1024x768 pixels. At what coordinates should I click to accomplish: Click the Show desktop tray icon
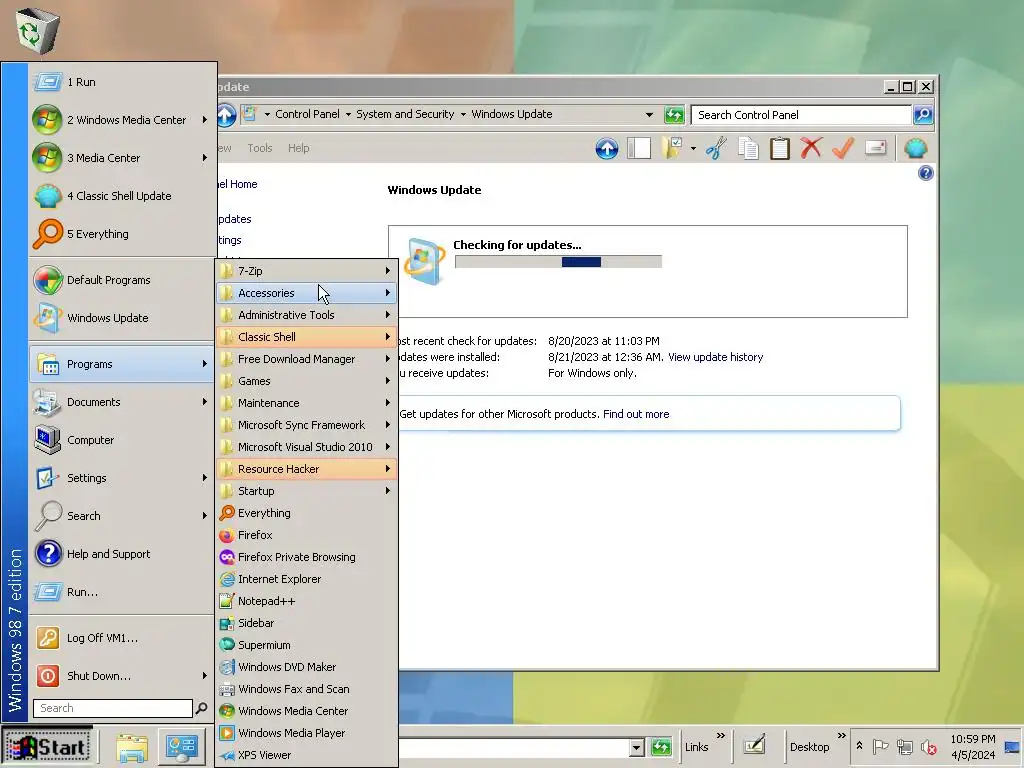(x=1012, y=747)
